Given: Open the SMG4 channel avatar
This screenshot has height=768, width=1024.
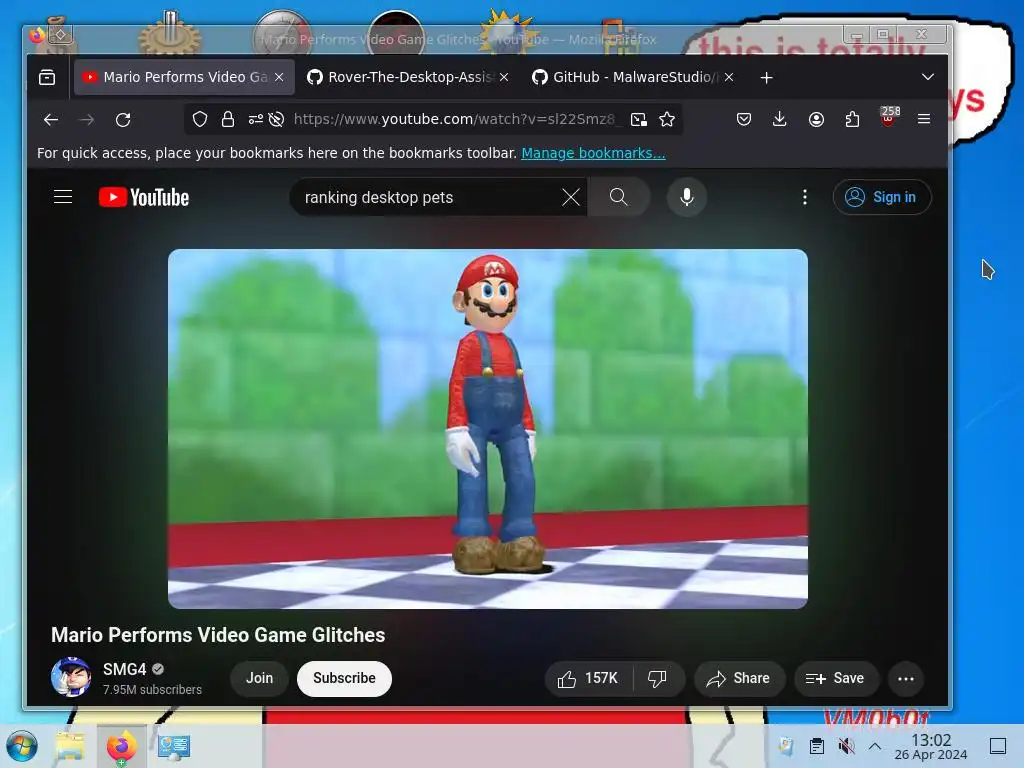Looking at the screenshot, I should (71, 678).
